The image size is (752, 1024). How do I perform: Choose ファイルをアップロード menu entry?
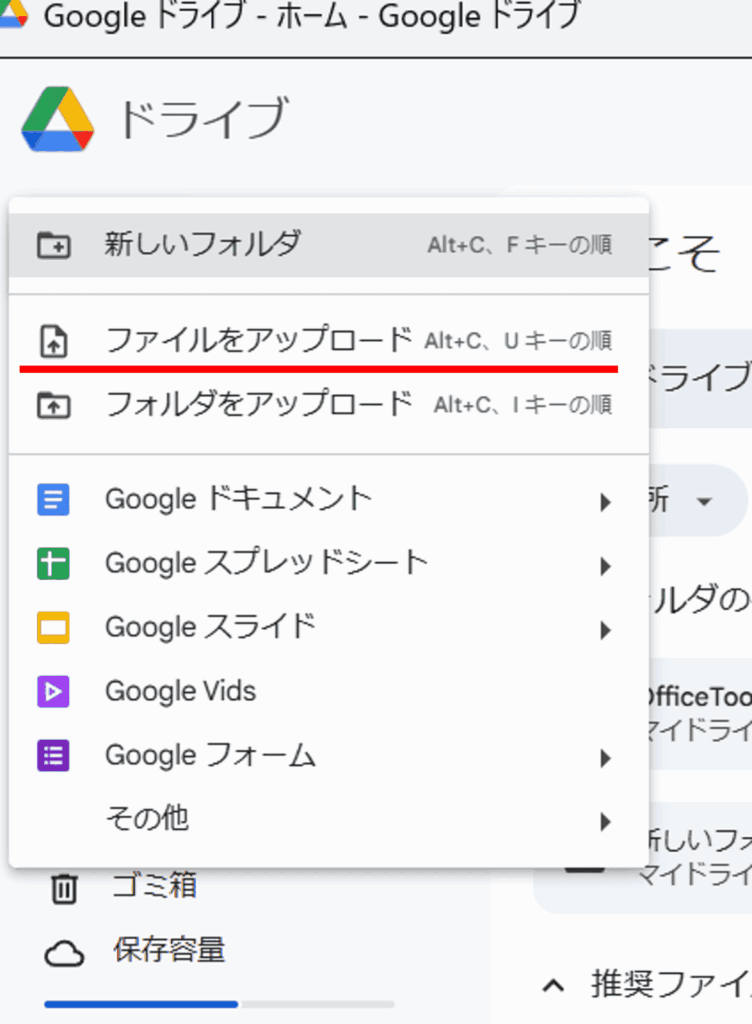pyautogui.click(x=258, y=341)
